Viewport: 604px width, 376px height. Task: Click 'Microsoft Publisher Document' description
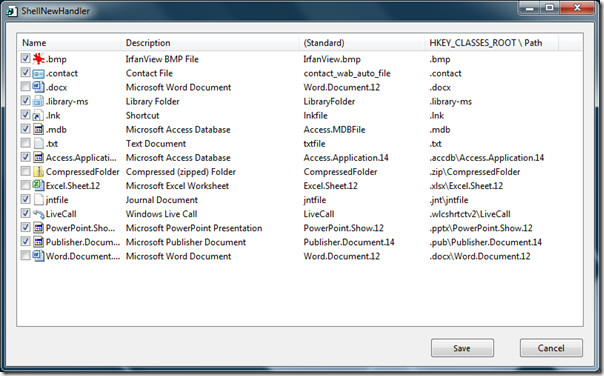[x=186, y=242]
